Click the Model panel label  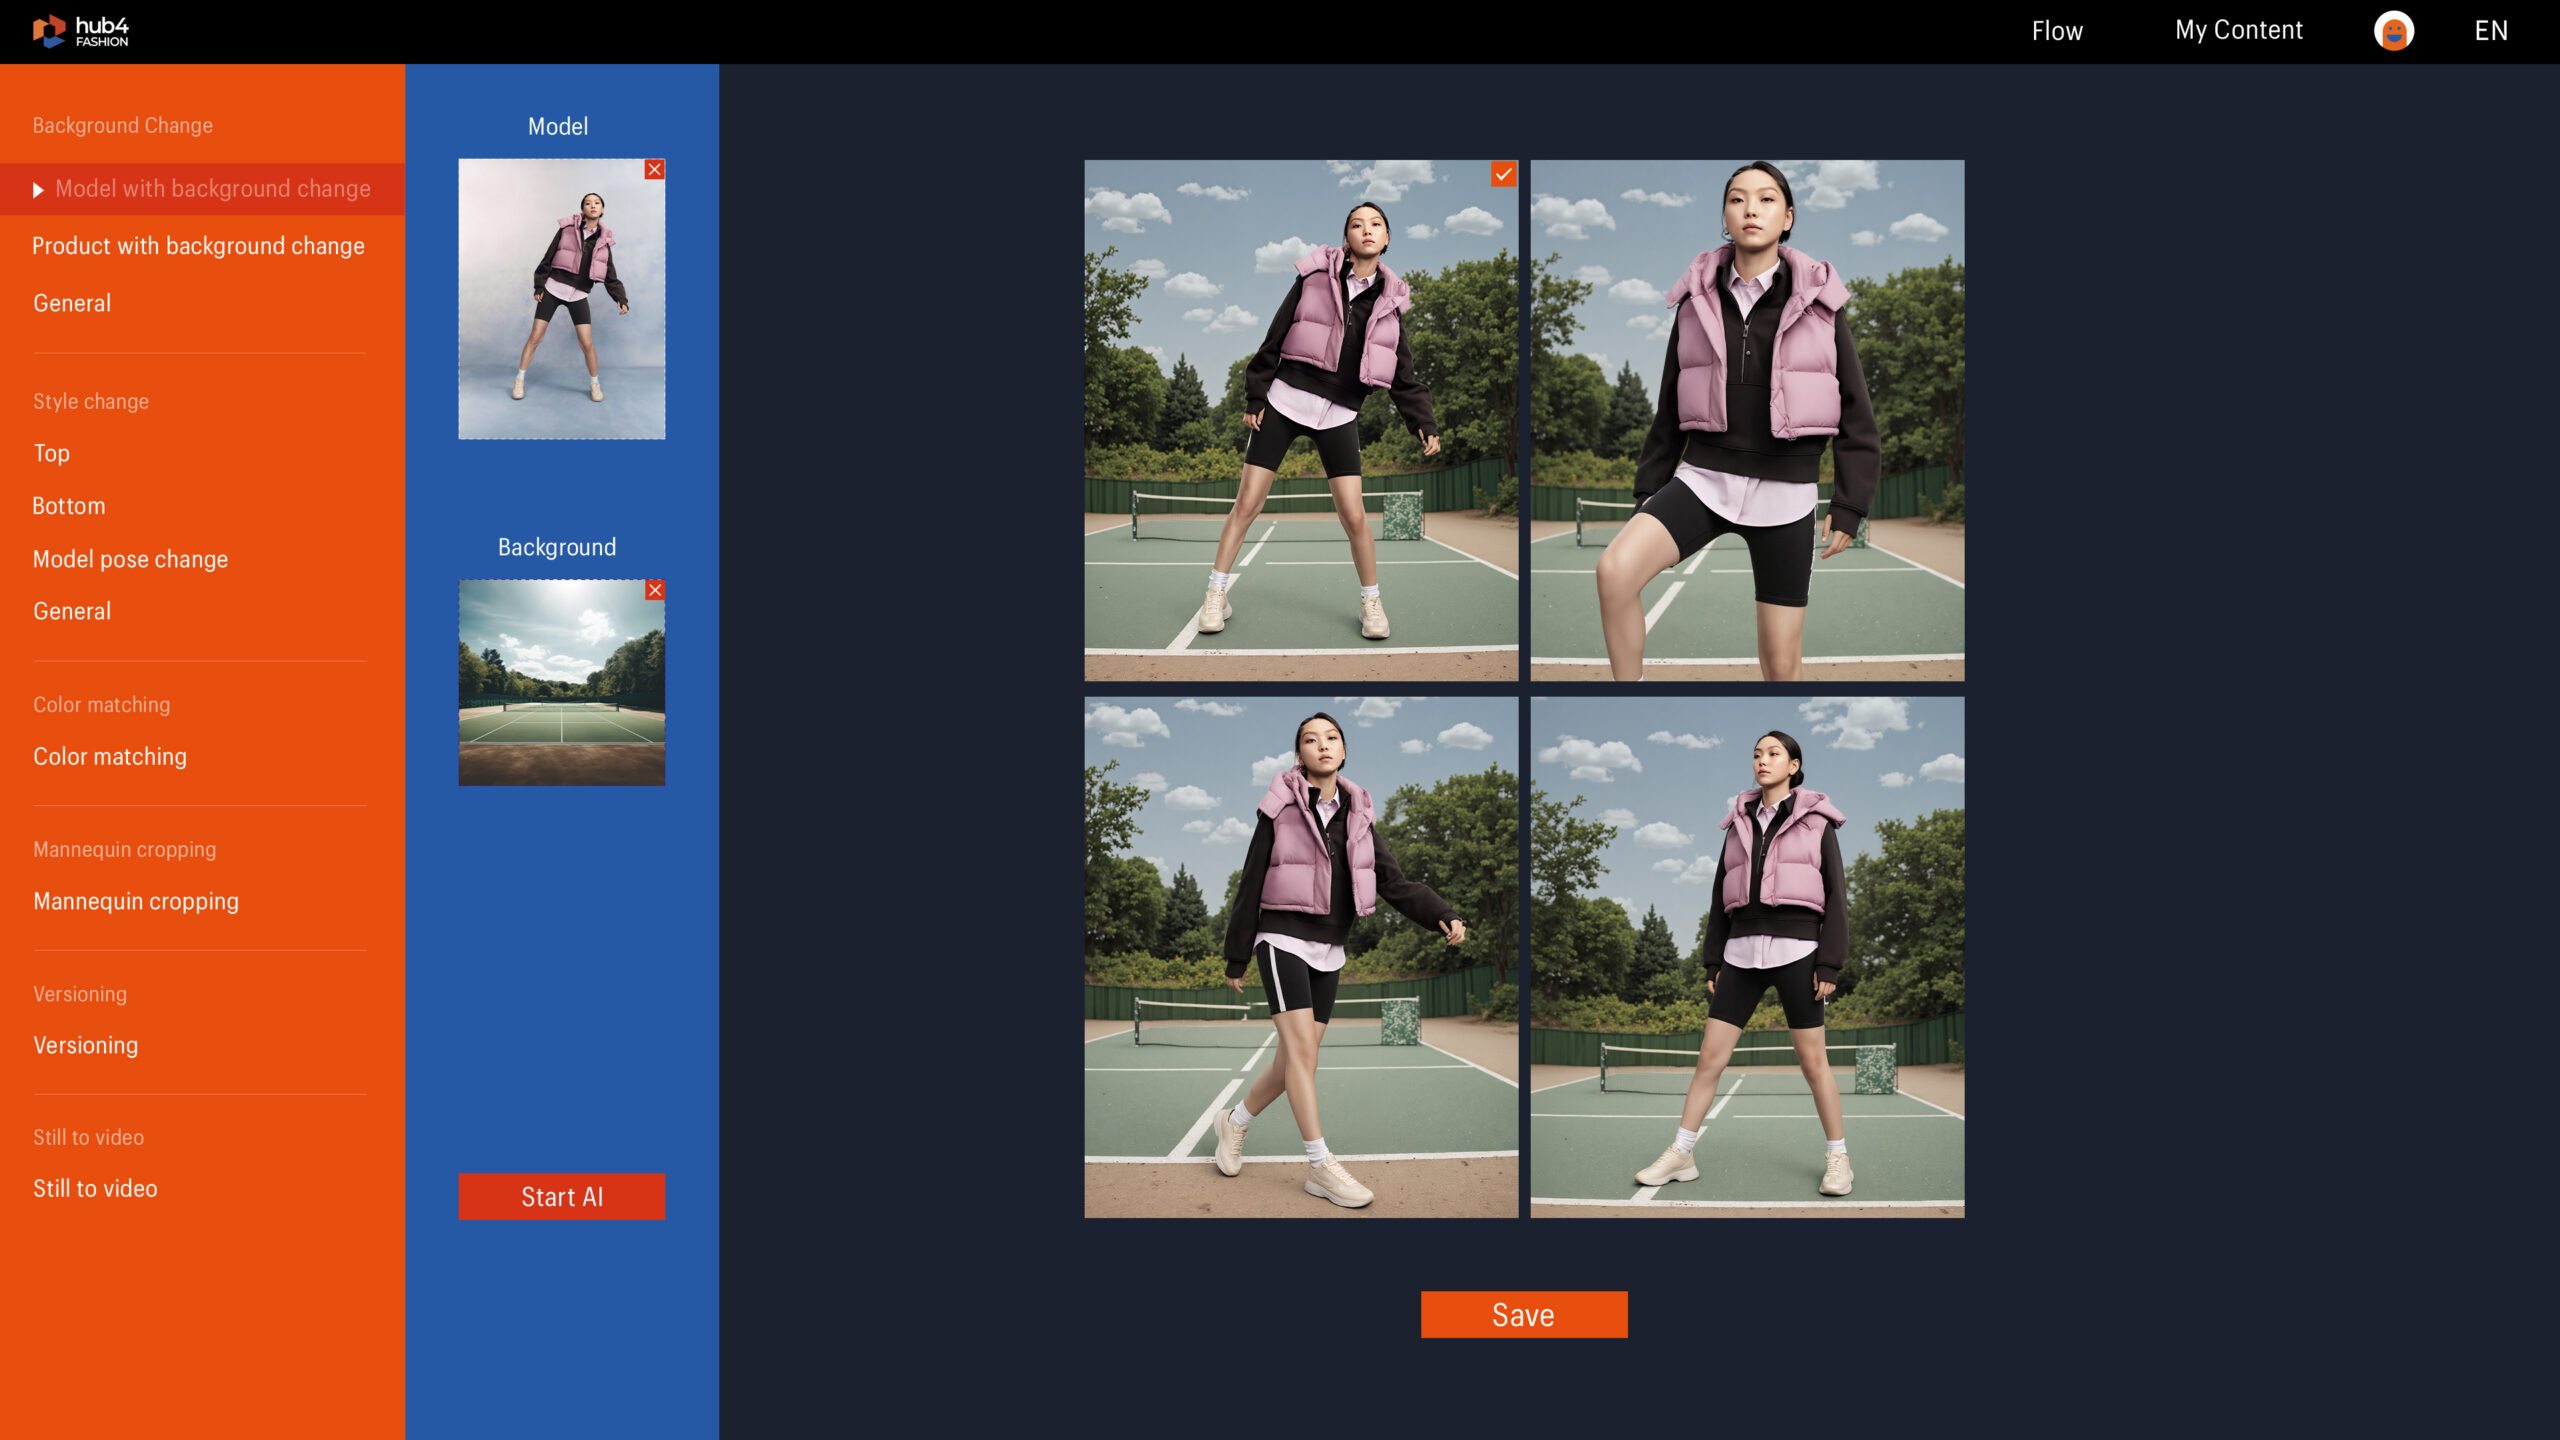[x=558, y=127]
